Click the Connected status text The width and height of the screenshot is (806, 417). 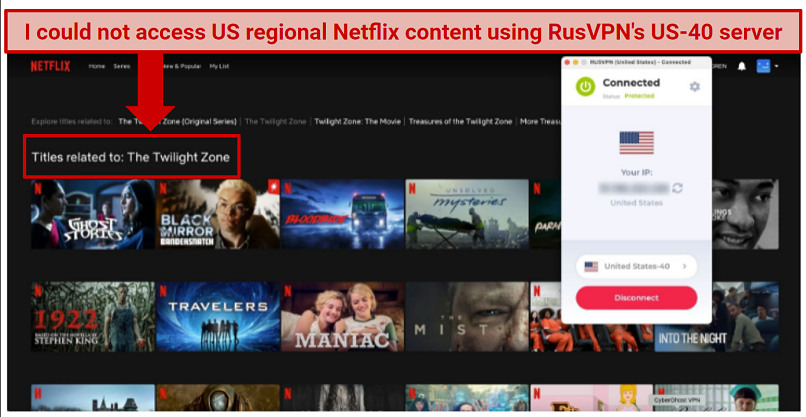631,82
